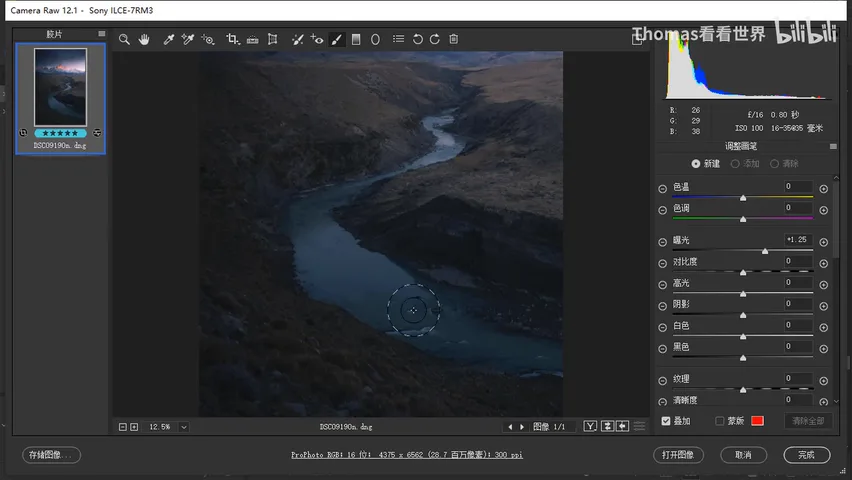852x480 pixels.
Task: Select the Hand tool
Action: point(144,39)
